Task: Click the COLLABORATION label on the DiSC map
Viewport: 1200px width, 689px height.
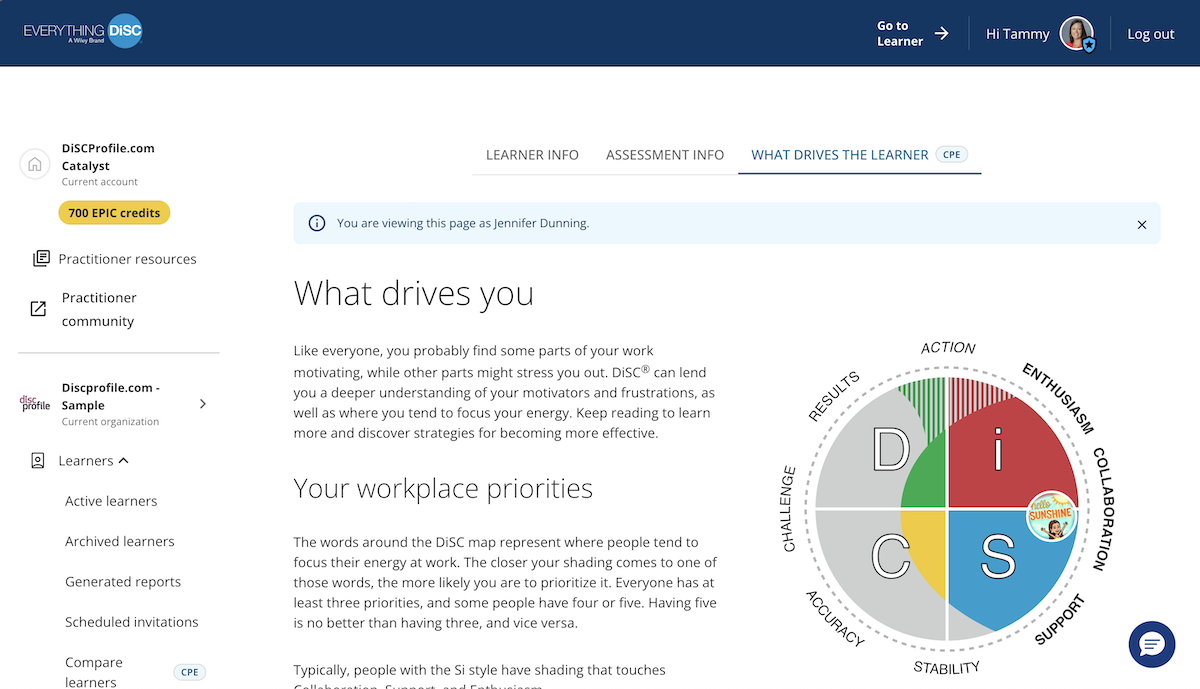Action: click(x=1103, y=509)
